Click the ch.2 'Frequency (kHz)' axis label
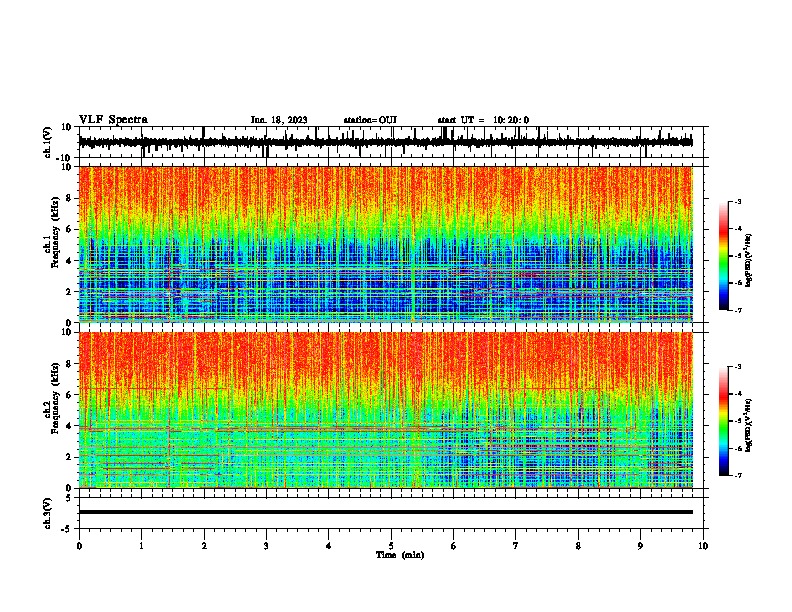The image size is (792, 612). tap(55, 398)
